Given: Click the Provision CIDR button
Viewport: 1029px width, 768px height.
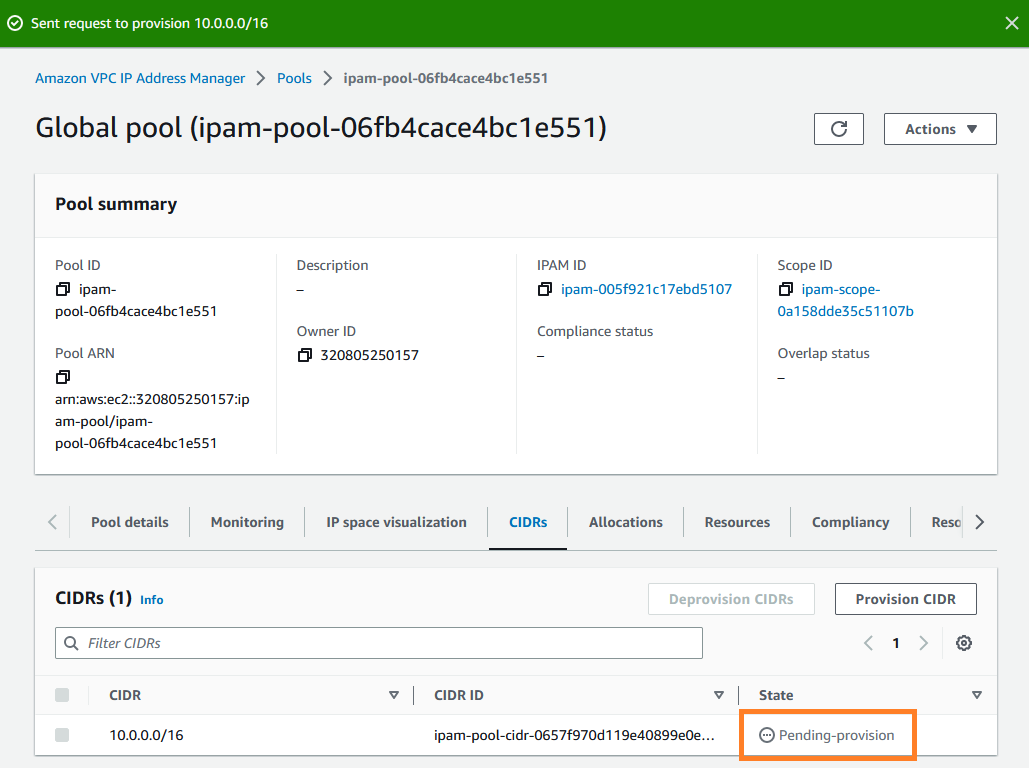Looking at the screenshot, I should point(905,599).
